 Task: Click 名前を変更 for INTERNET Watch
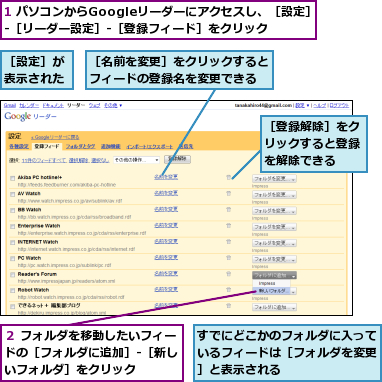tap(166, 241)
